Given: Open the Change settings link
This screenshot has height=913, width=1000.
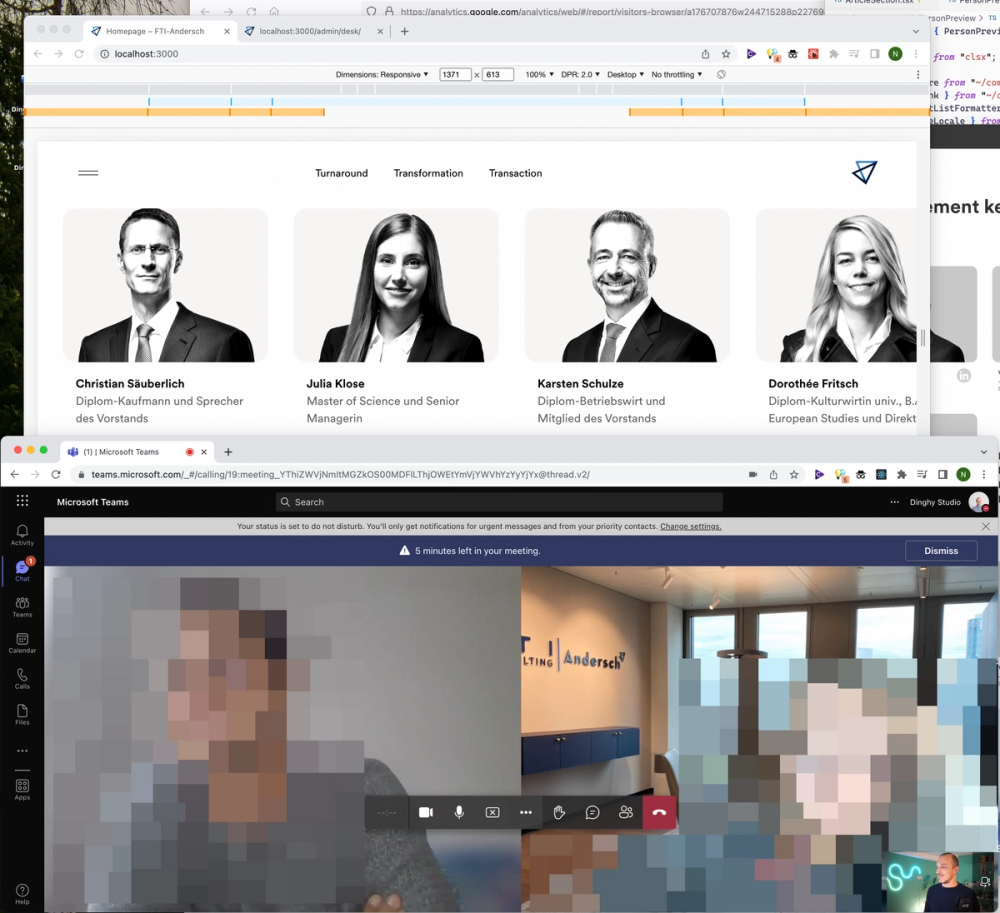Looking at the screenshot, I should tap(691, 527).
